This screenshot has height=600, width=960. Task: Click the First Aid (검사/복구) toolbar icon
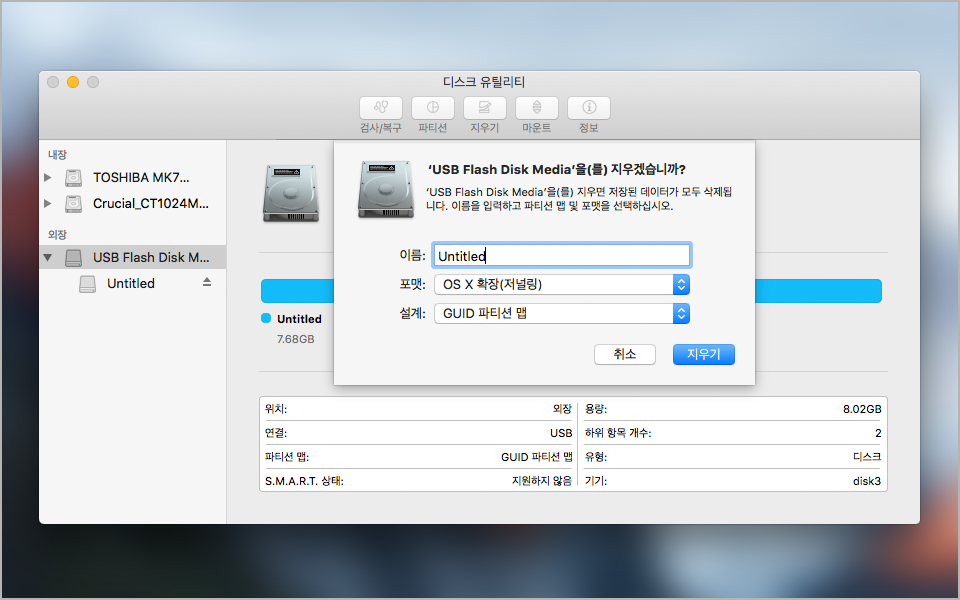click(x=380, y=108)
